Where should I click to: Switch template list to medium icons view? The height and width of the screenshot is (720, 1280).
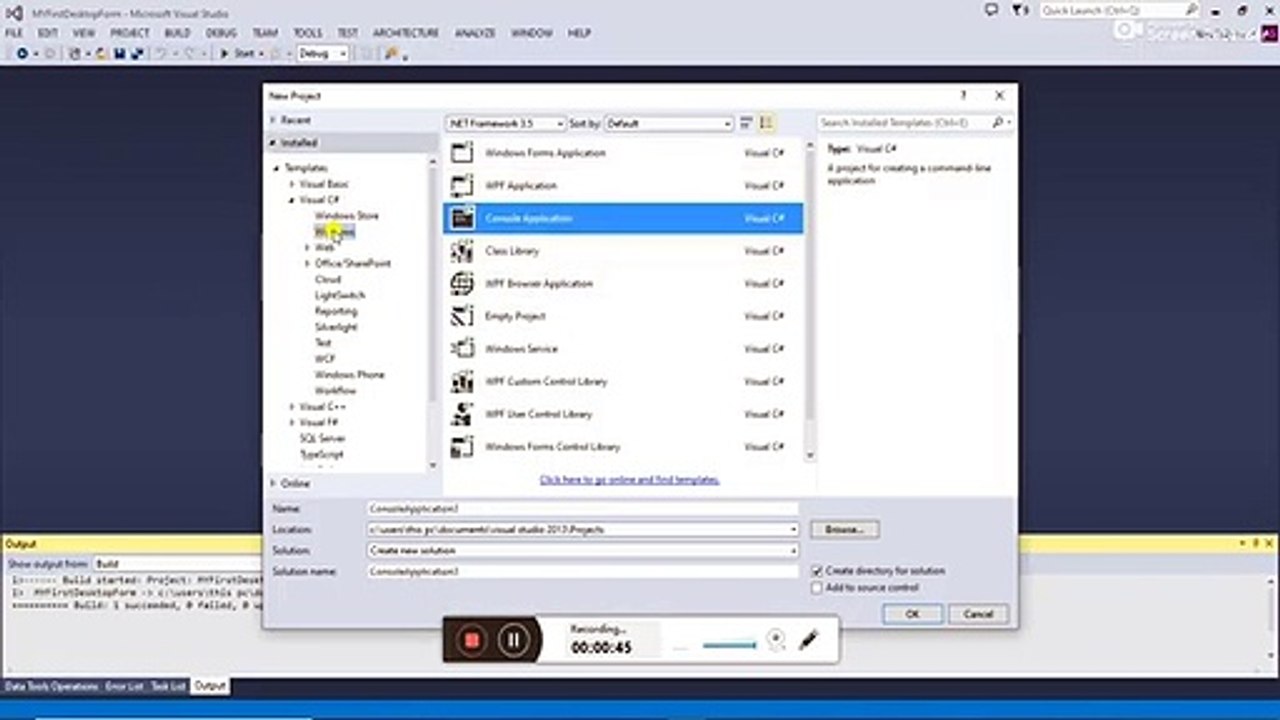tap(767, 123)
